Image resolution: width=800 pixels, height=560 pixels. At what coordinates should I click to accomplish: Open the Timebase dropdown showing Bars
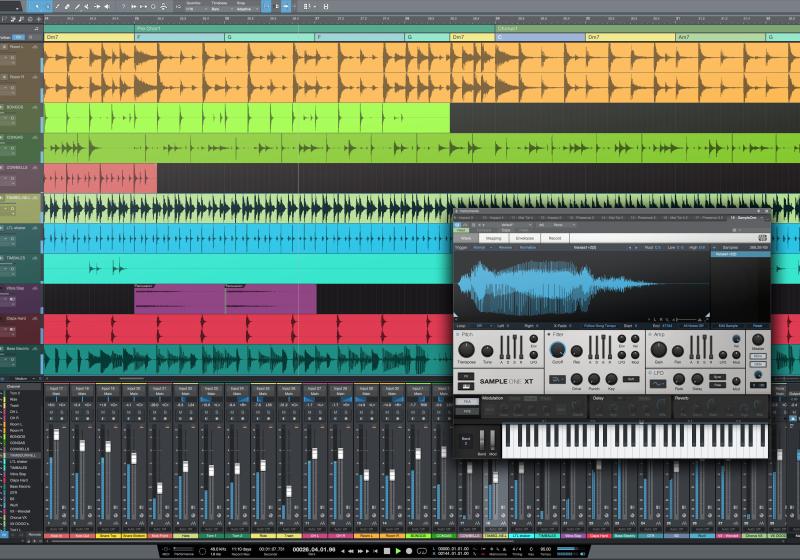[x=220, y=9]
